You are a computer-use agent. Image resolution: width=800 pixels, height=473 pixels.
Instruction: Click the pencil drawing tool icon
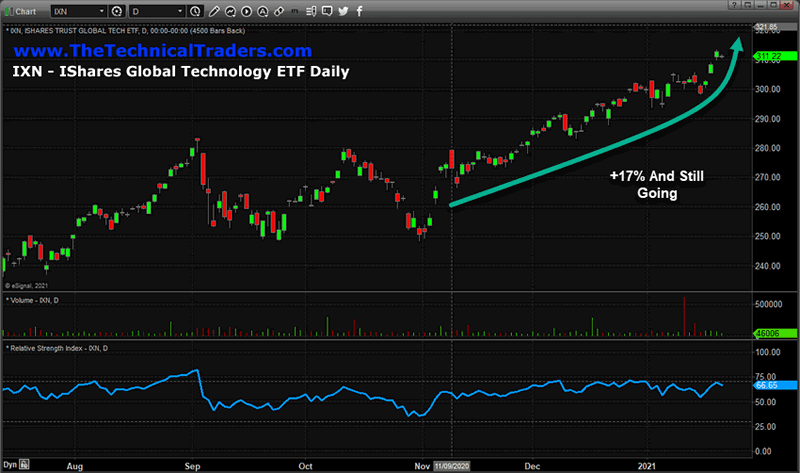[x=213, y=11]
